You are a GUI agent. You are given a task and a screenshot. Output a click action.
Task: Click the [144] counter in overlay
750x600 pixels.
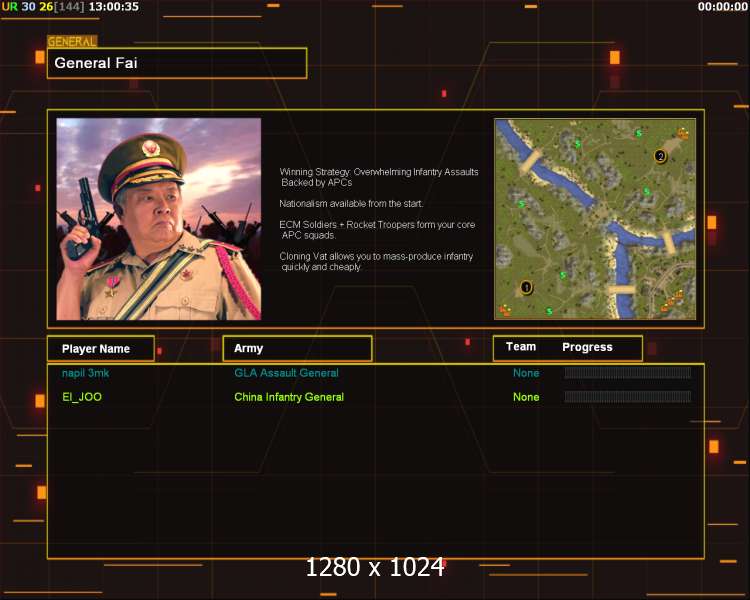click(x=69, y=7)
